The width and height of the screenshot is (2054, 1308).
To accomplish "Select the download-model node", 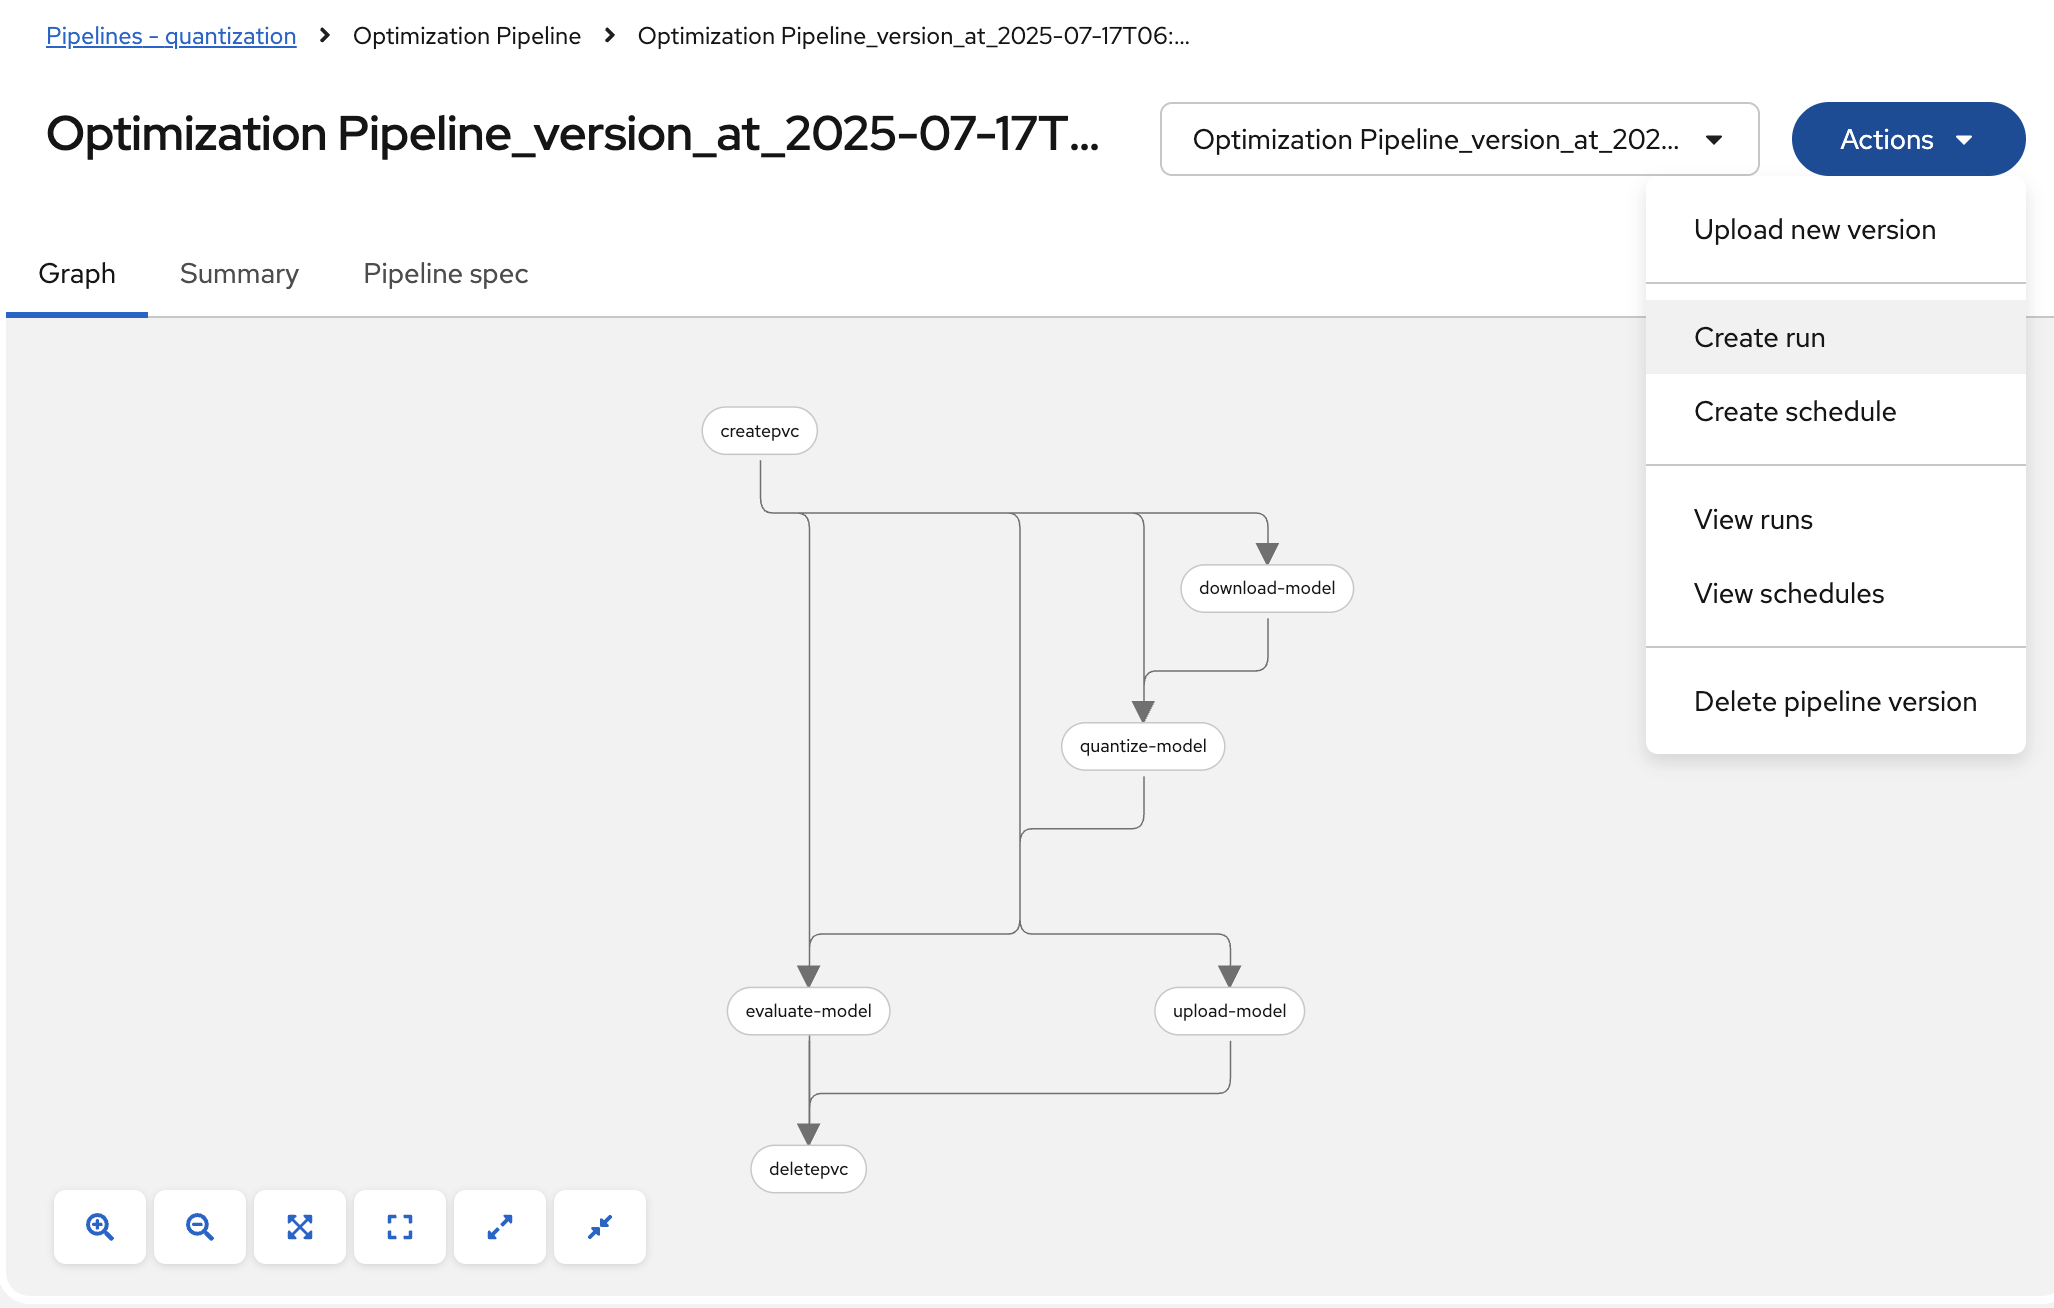I will point(1267,588).
